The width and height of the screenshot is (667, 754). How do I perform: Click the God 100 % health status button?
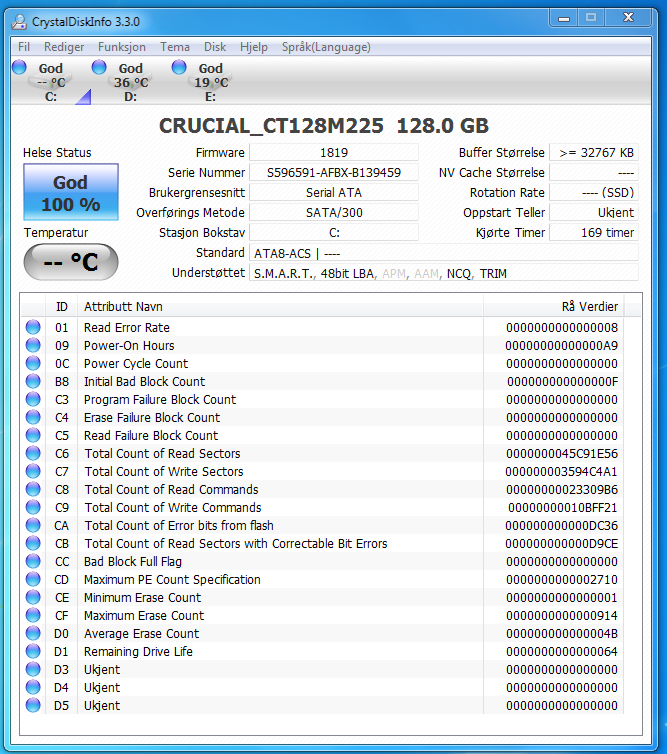71,192
